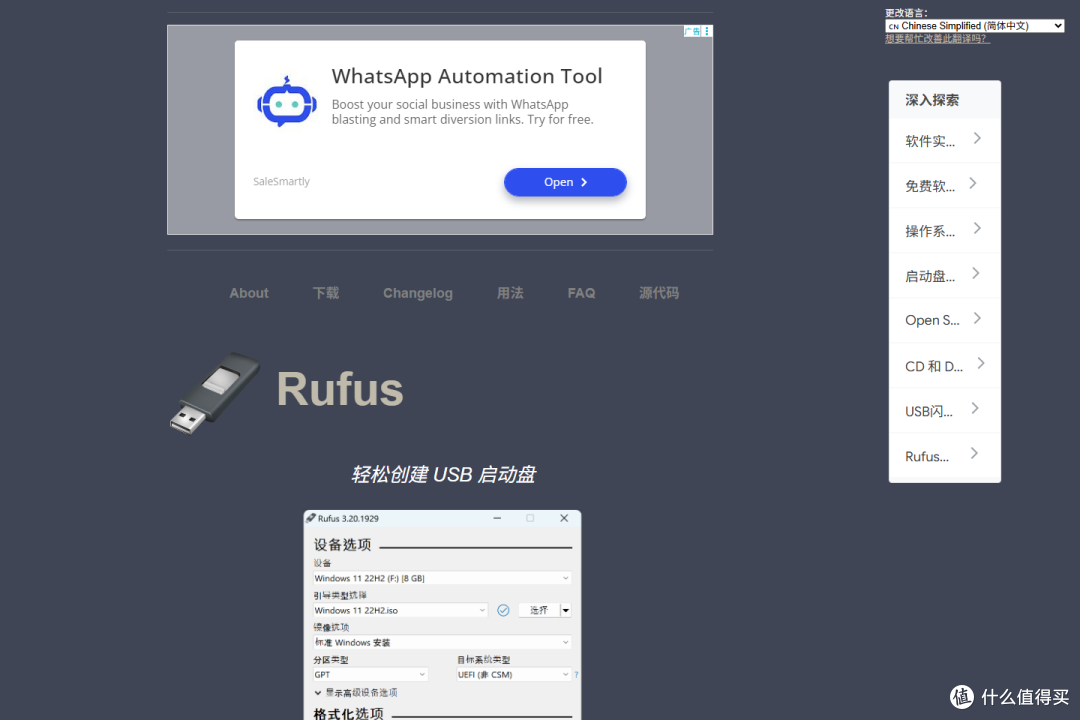This screenshot has height=720, width=1080.
Task: Open the FAQ navigation tab
Action: tap(581, 293)
